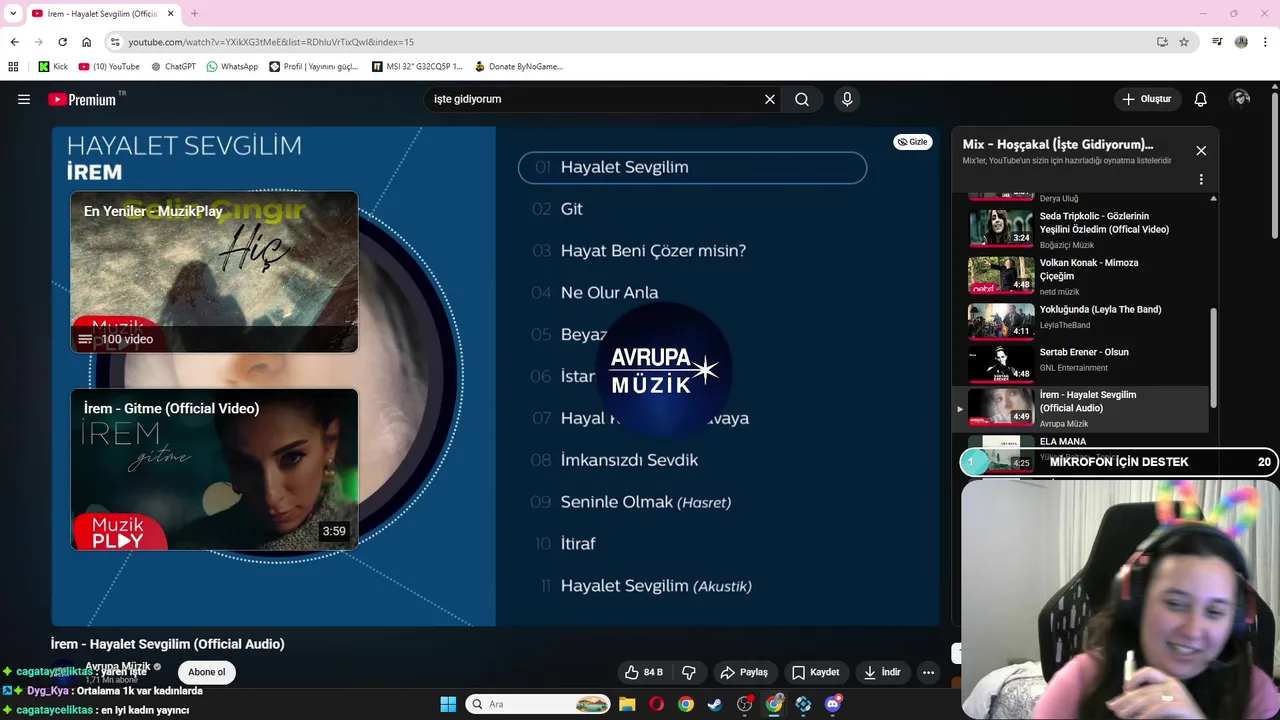Open the WhatsApp bookmark
The height and width of the screenshot is (720, 1280).
pyautogui.click(x=232, y=67)
